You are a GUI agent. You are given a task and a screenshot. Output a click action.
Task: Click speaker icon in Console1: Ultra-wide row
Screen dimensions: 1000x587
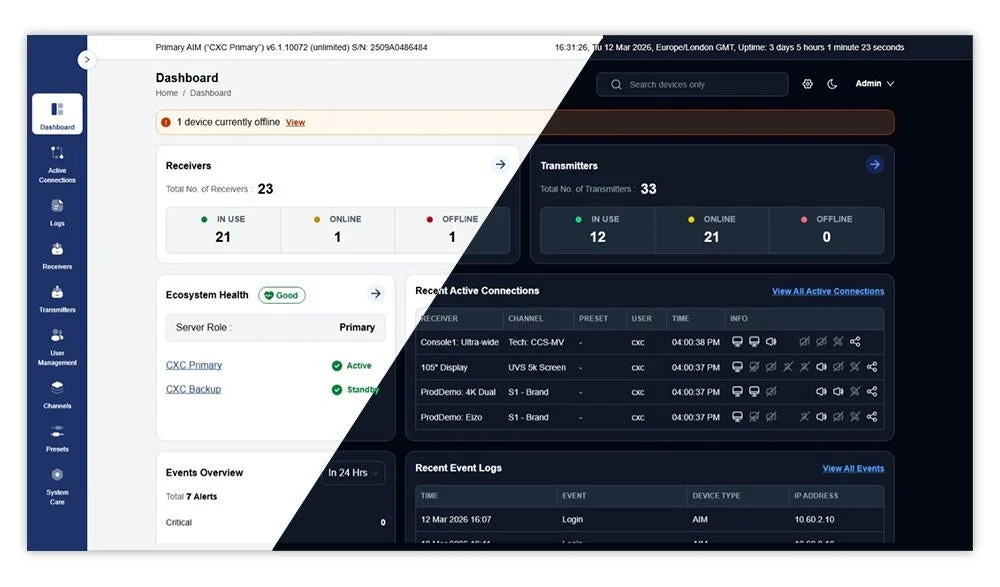point(771,342)
